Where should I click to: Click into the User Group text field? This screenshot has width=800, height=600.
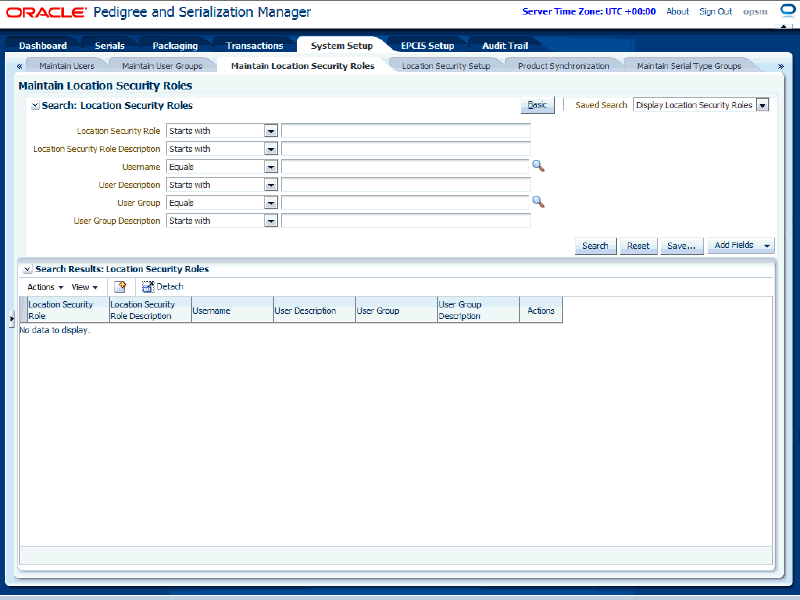click(x=405, y=203)
